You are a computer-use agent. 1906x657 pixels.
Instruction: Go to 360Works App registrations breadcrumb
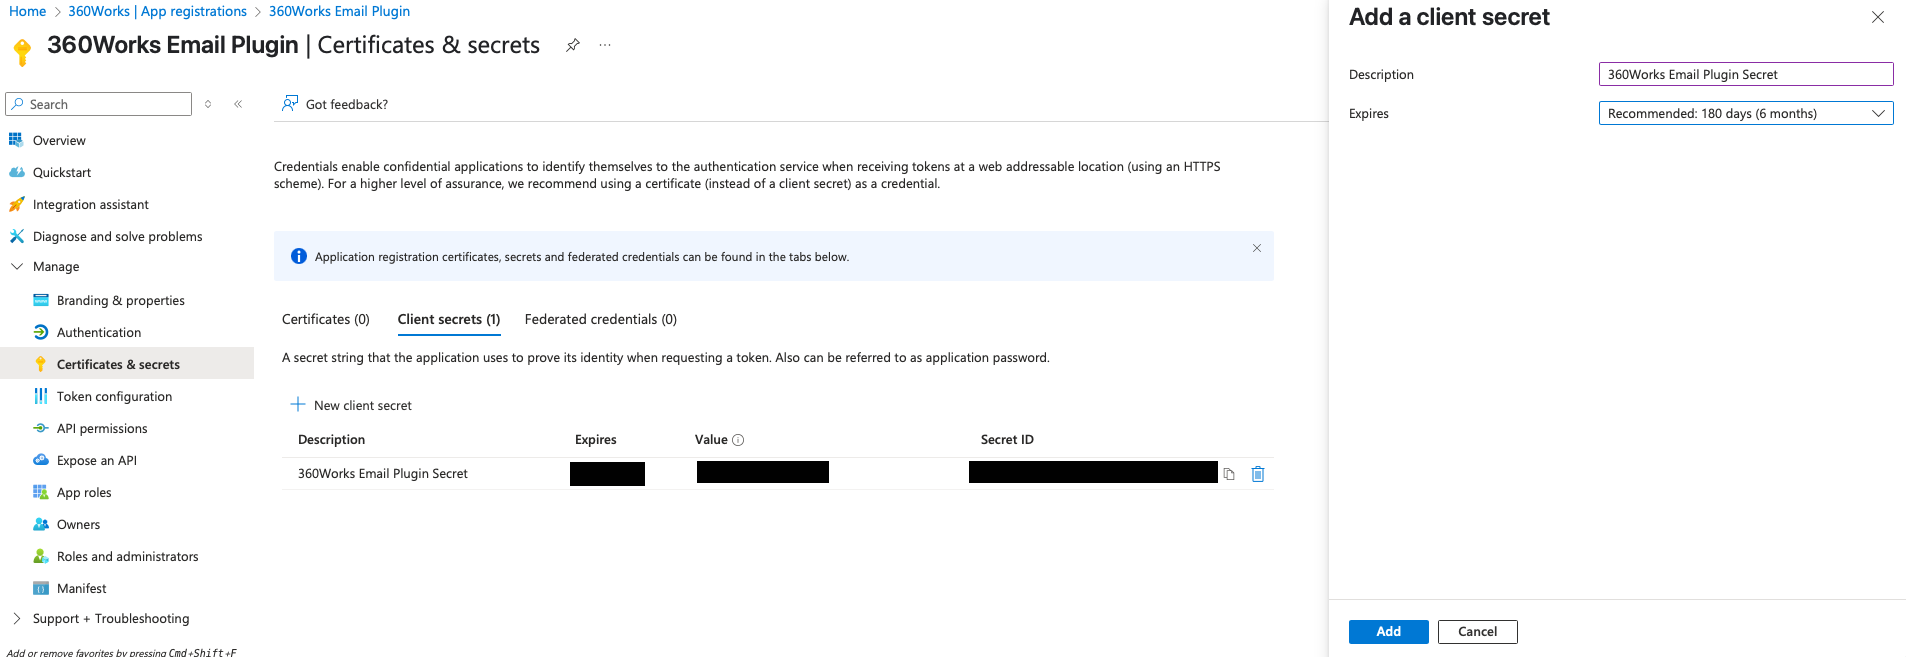click(x=158, y=11)
